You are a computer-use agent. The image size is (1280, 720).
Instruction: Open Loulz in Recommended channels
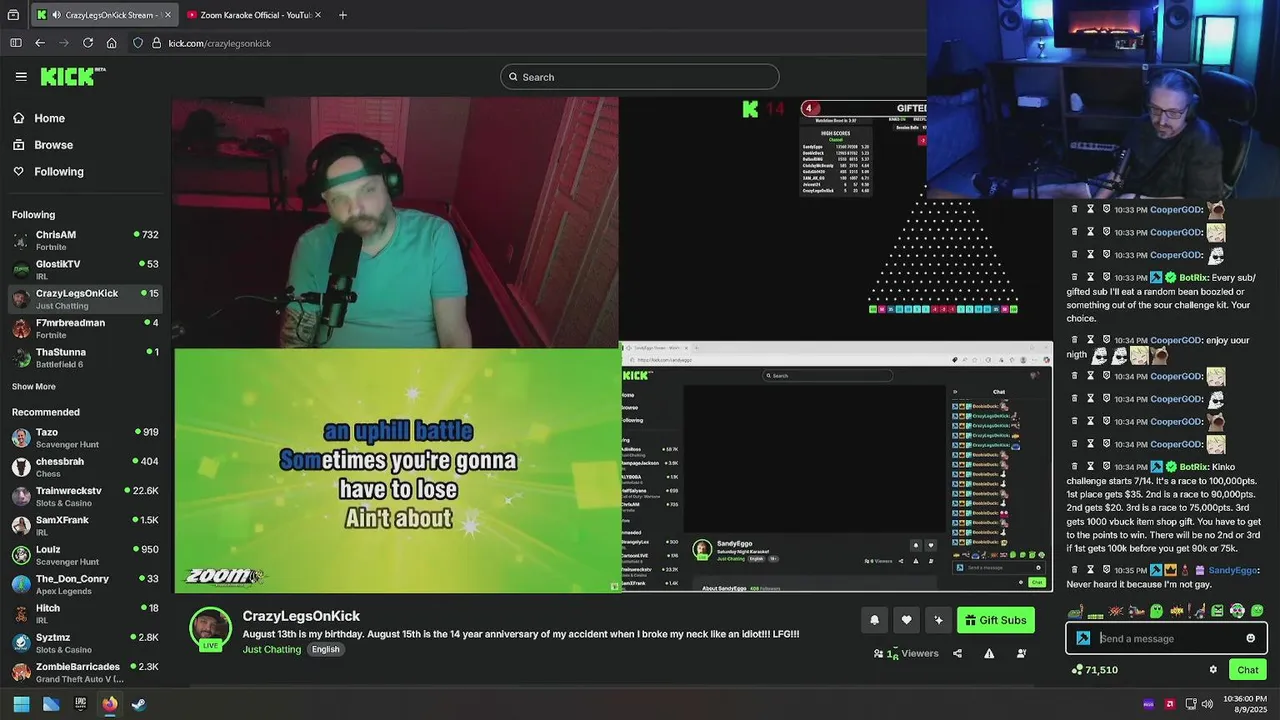[x=85, y=555]
